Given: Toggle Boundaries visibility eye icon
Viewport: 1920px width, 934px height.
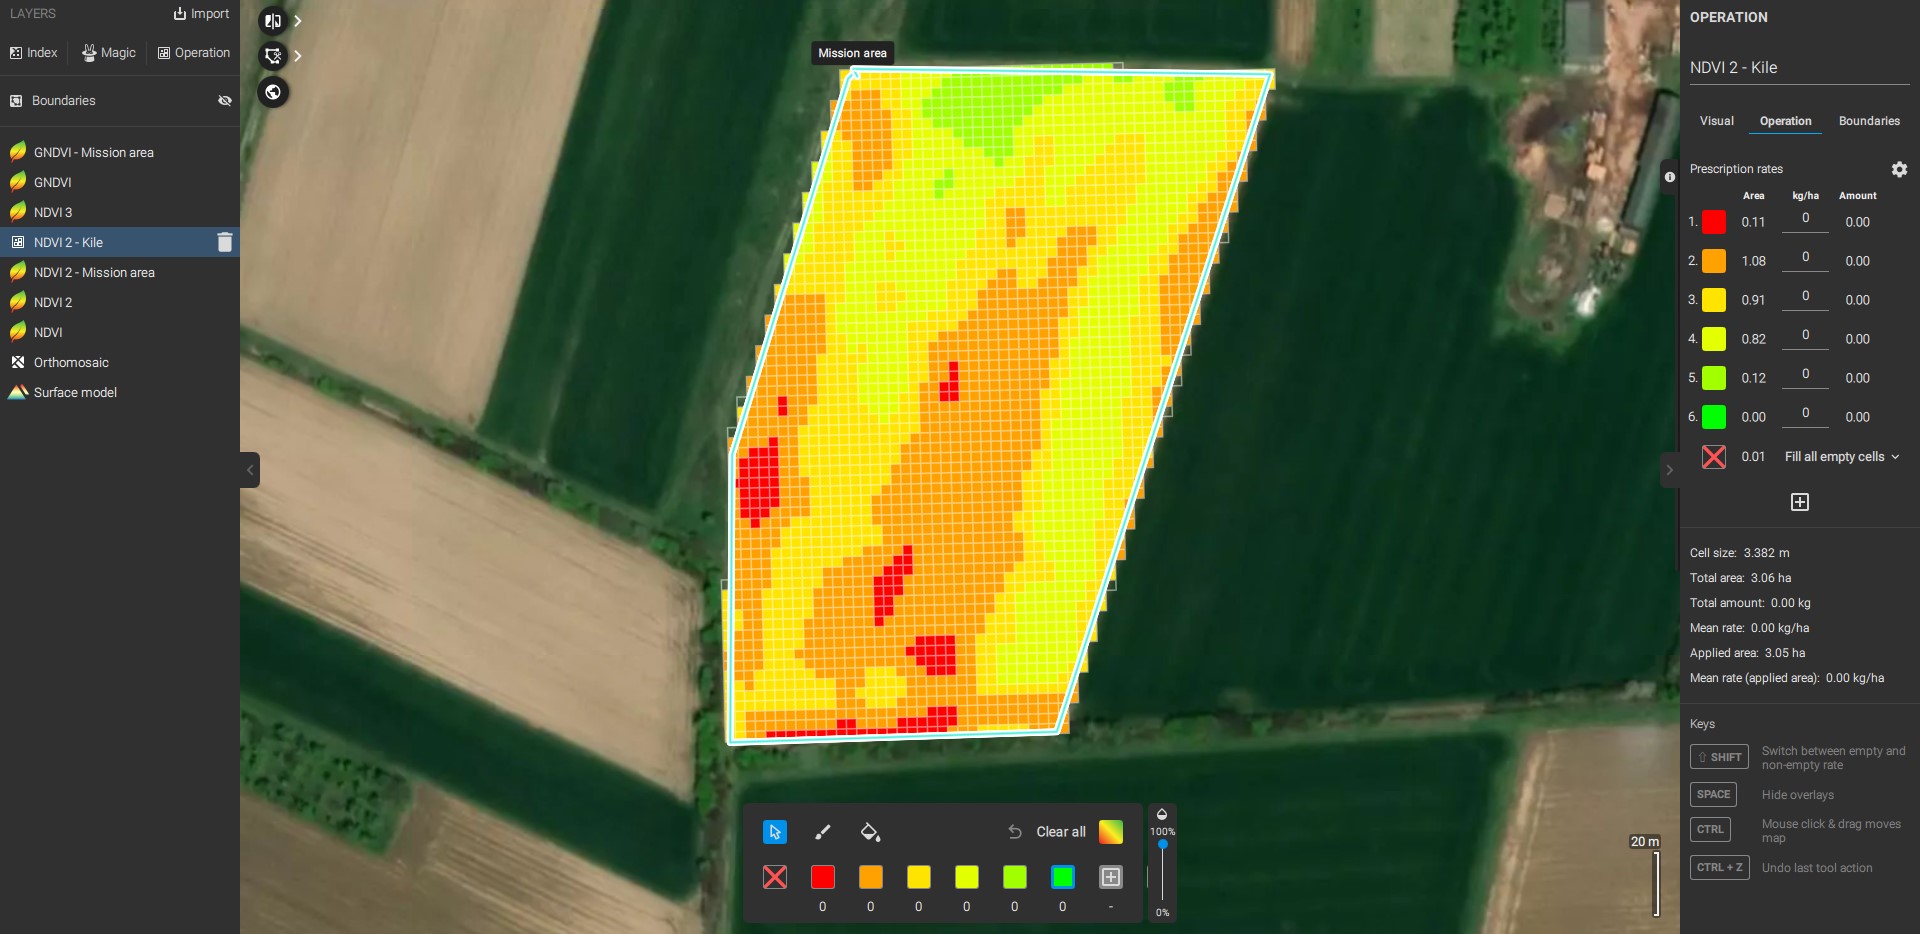Looking at the screenshot, I should [x=225, y=101].
